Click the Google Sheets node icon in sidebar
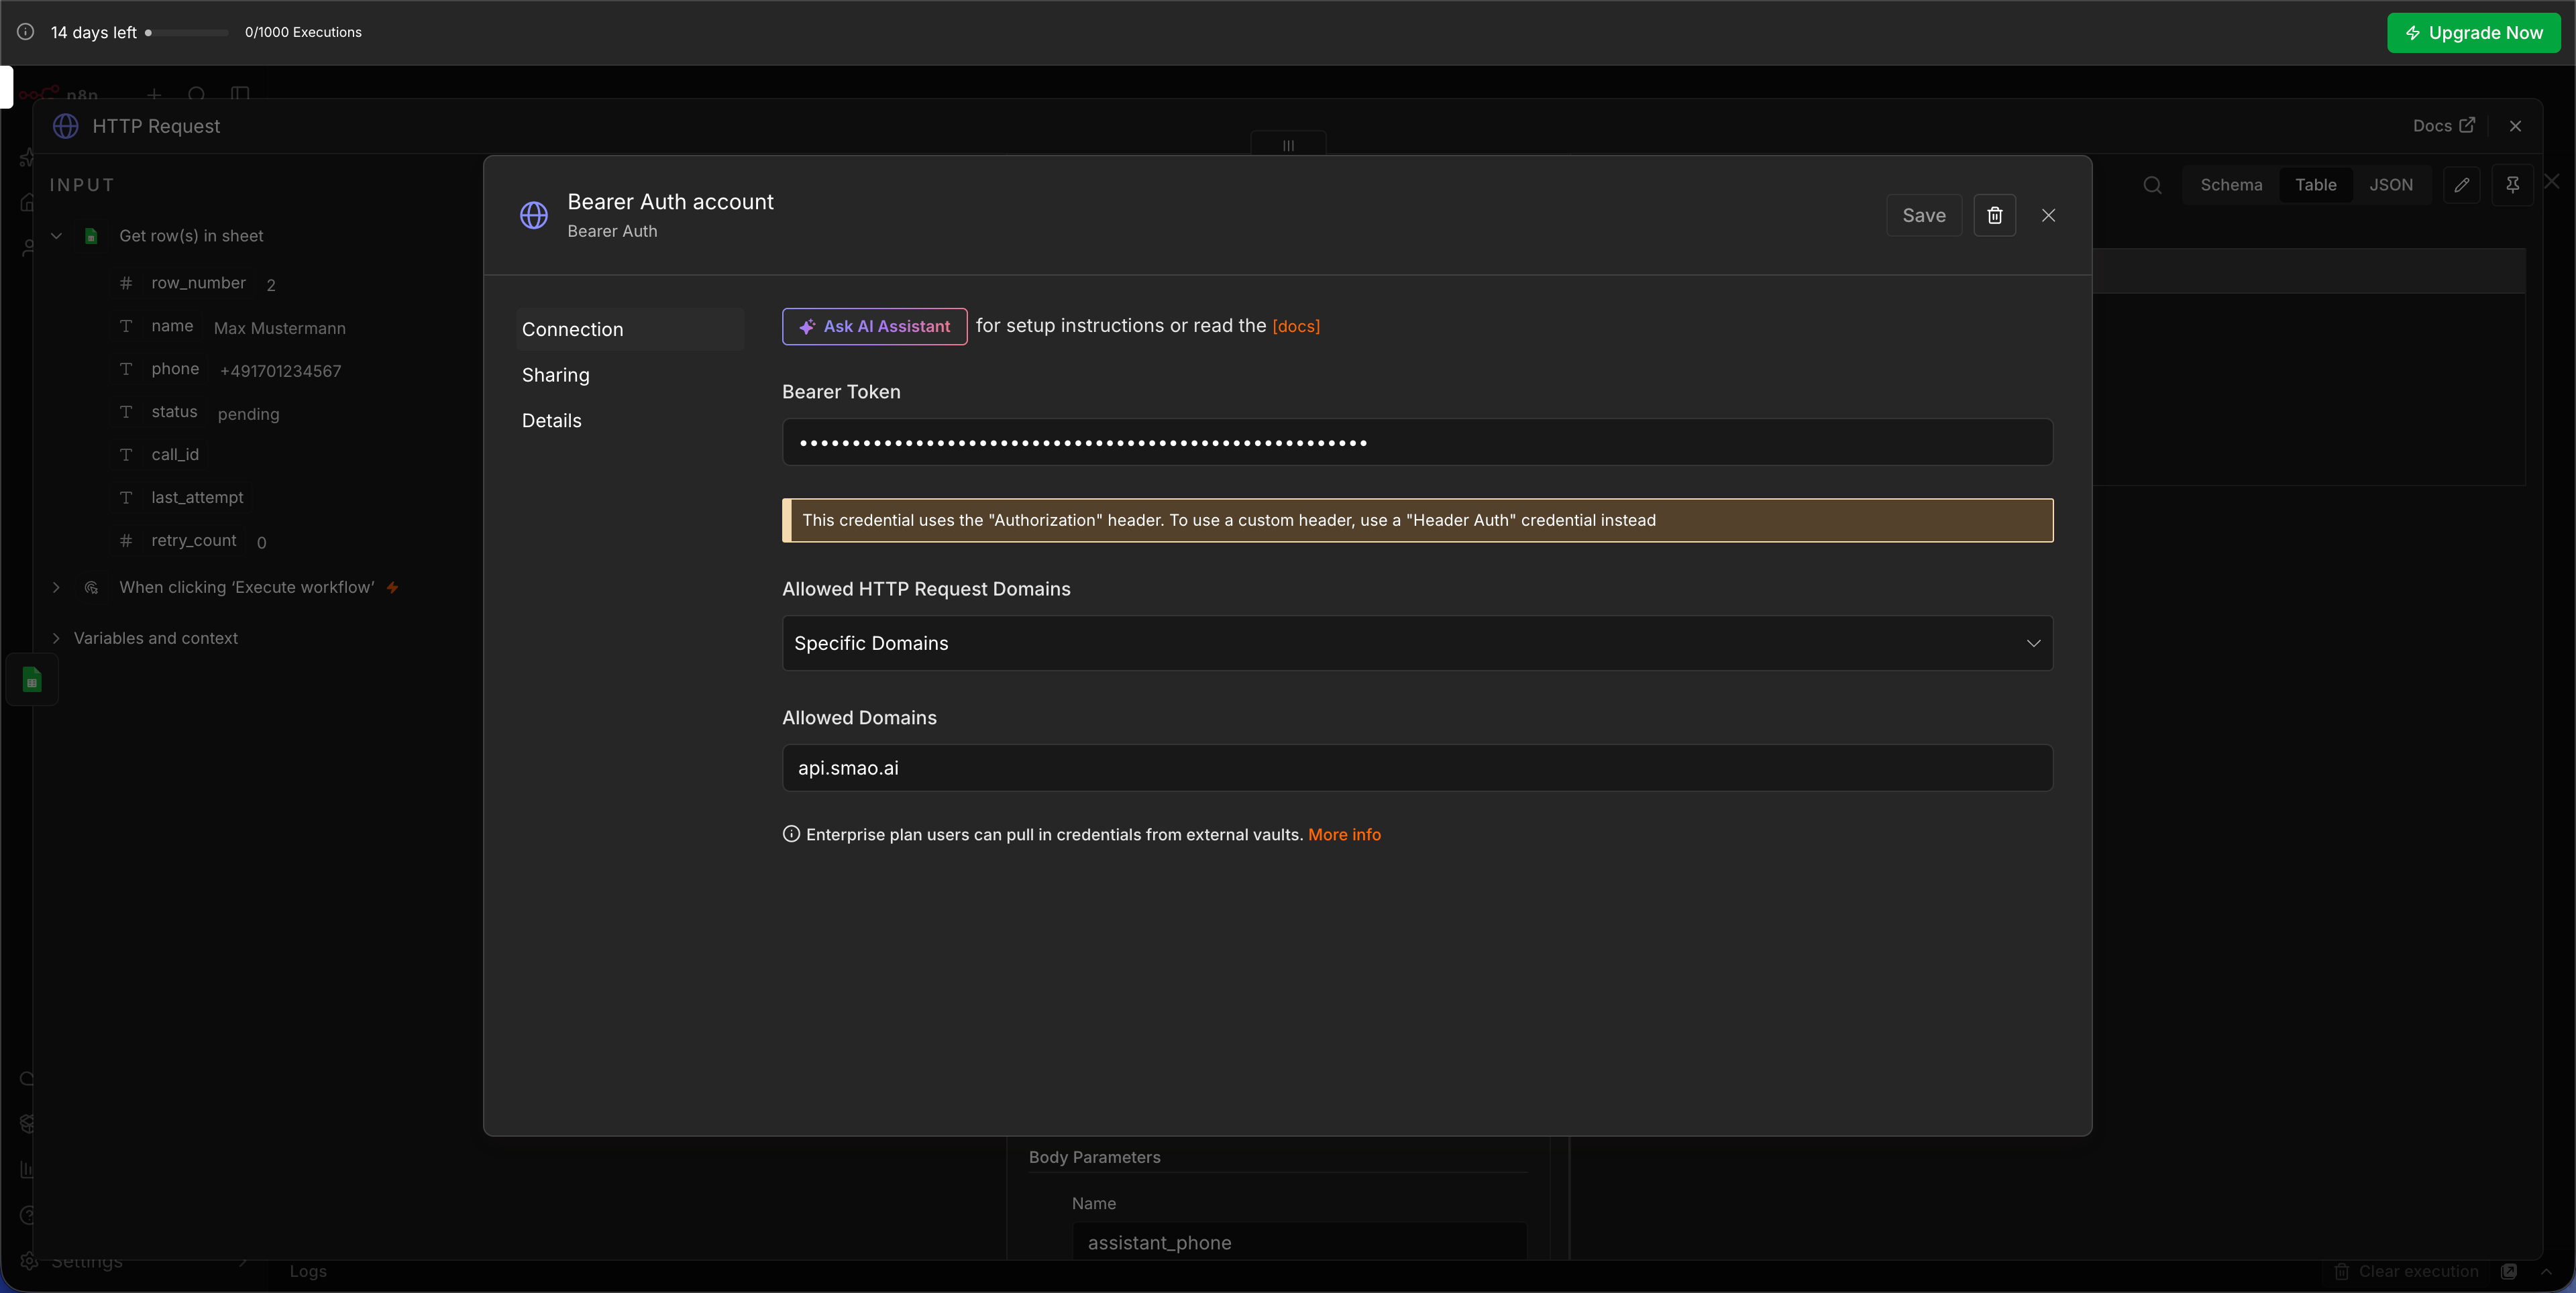2576x1293 pixels. [x=32, y=680]
